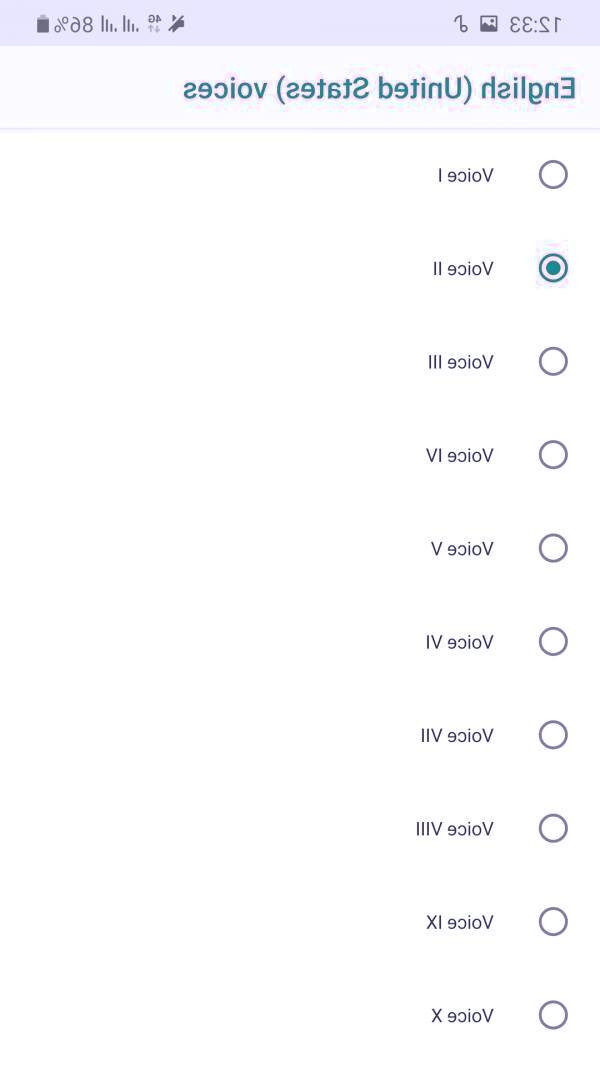This screenshot has width=600, height=1085.
Task: Switch to the Voice V radio button
Action: (553, 548)
